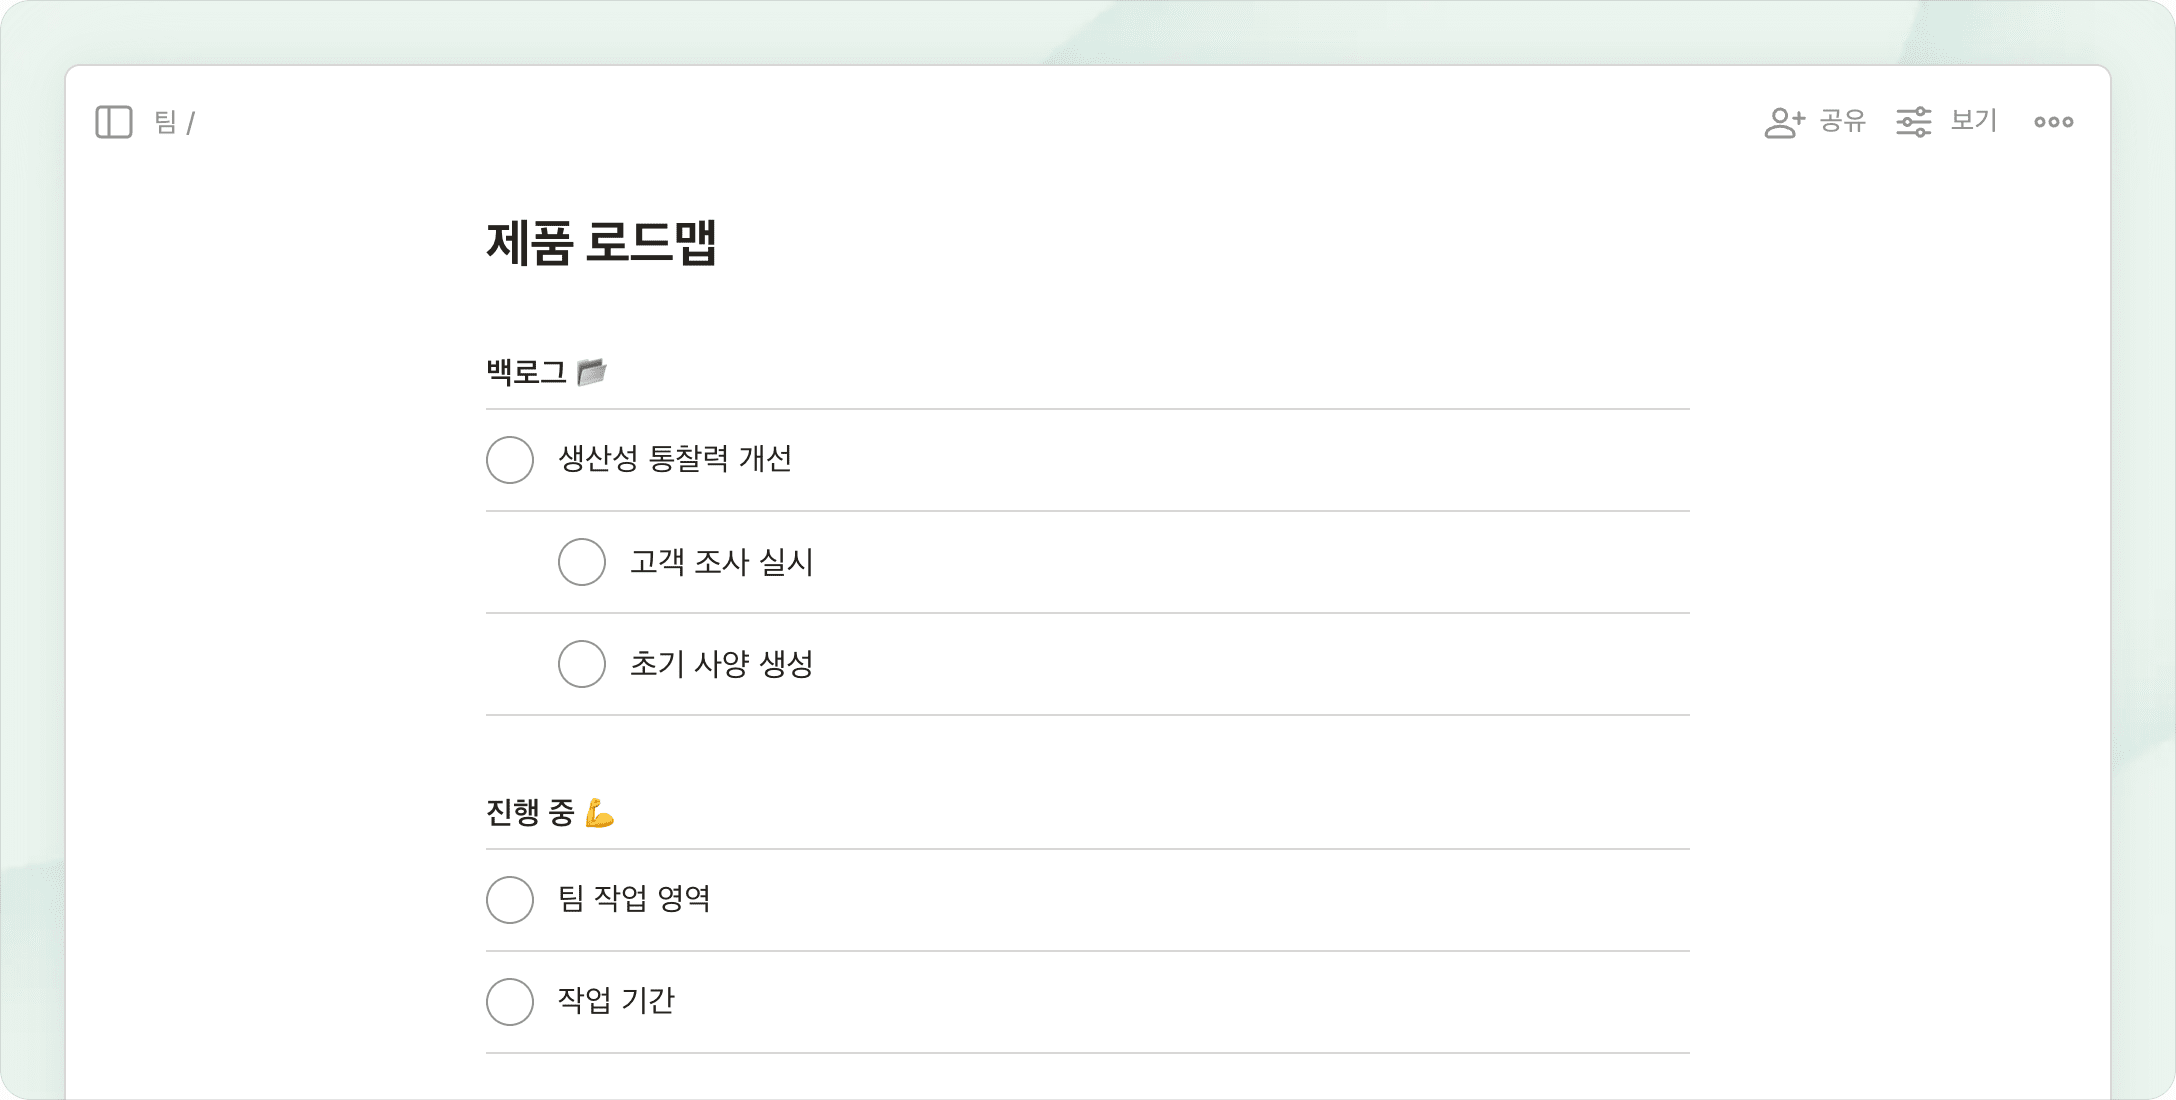Open the 고객 조사 실시 subtask text
The width and height of the screenshot is (2176, 1100).
pos(721,562)
